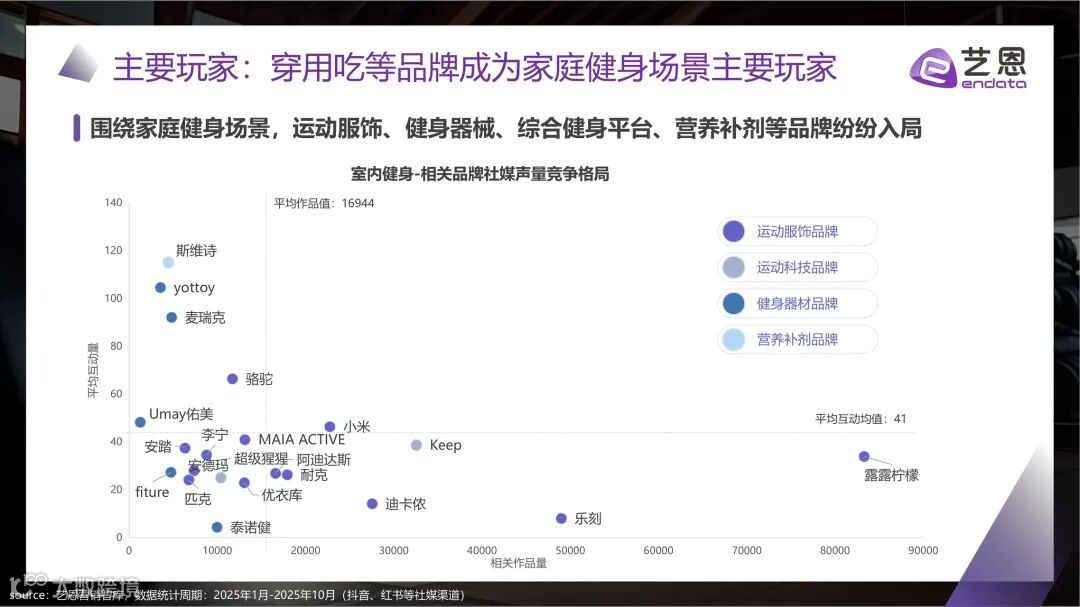Click the 骆驼 data point

[x=232, y=379]
